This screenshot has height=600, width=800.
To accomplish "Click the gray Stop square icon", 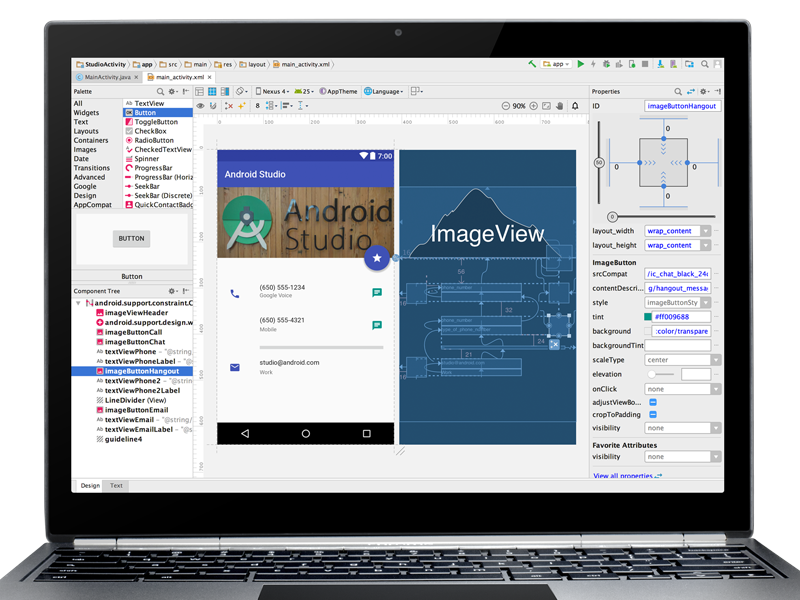I will click(x=645, y=64).
